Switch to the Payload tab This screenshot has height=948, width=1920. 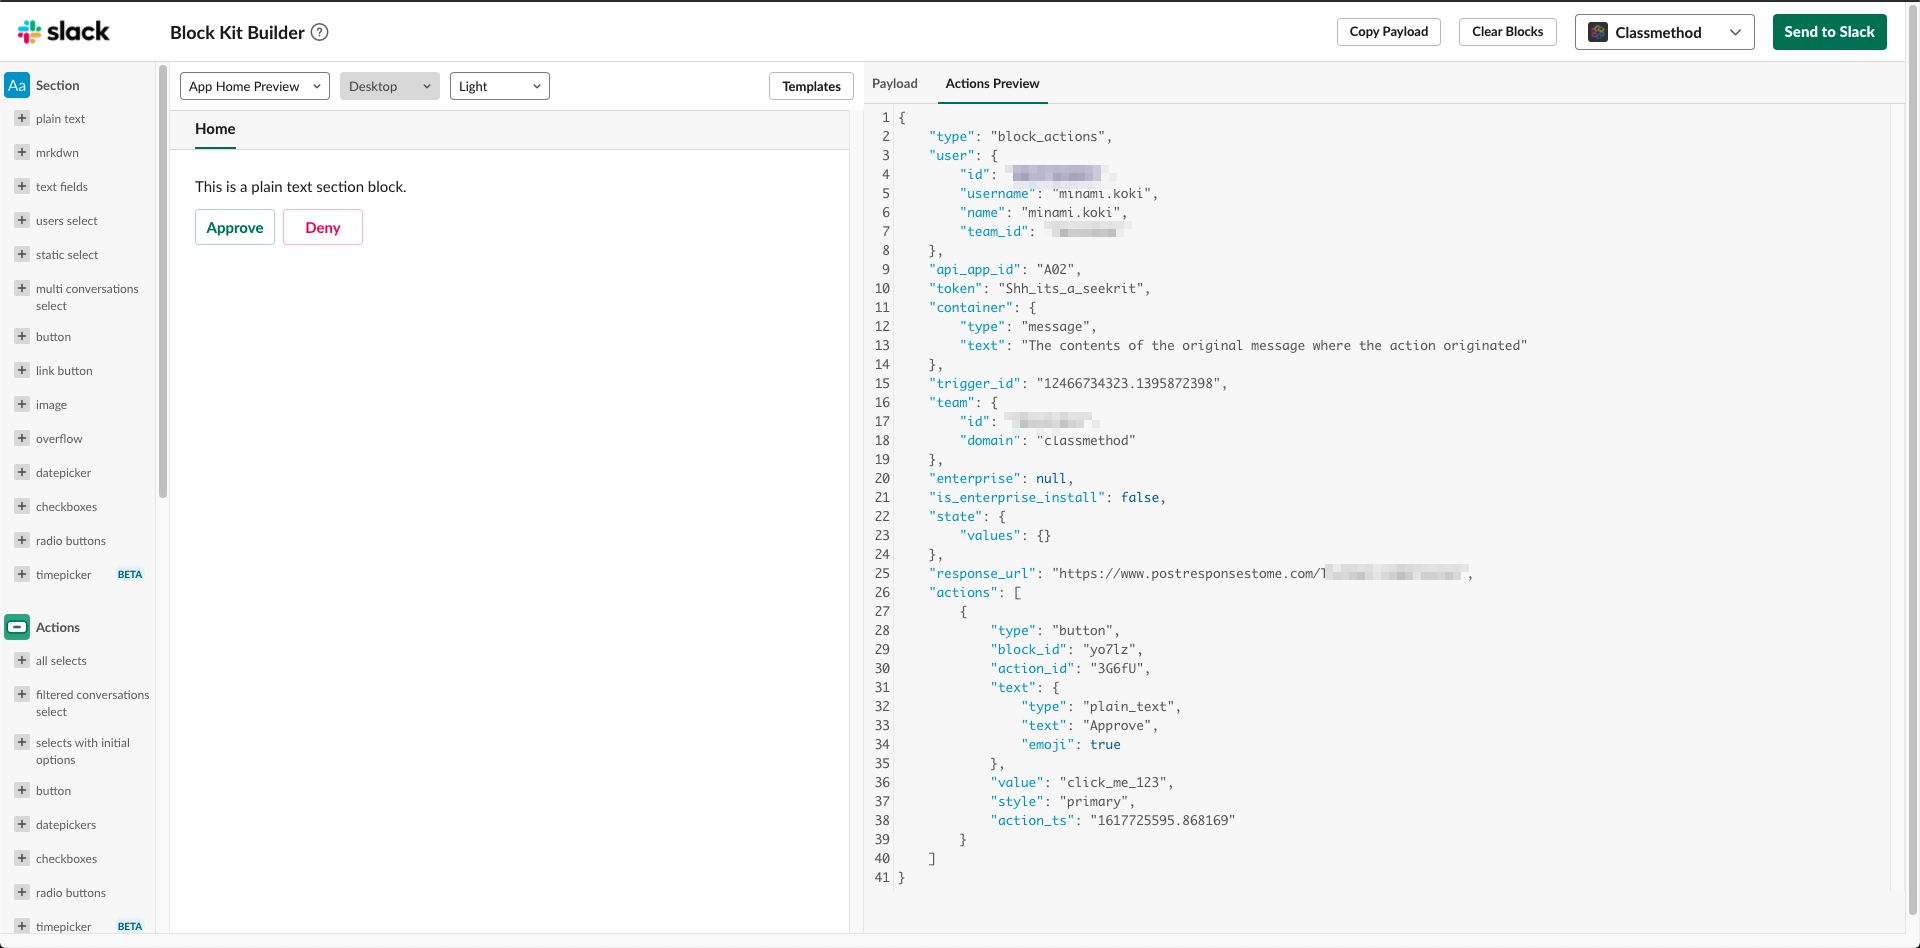(x=895, y=84)
